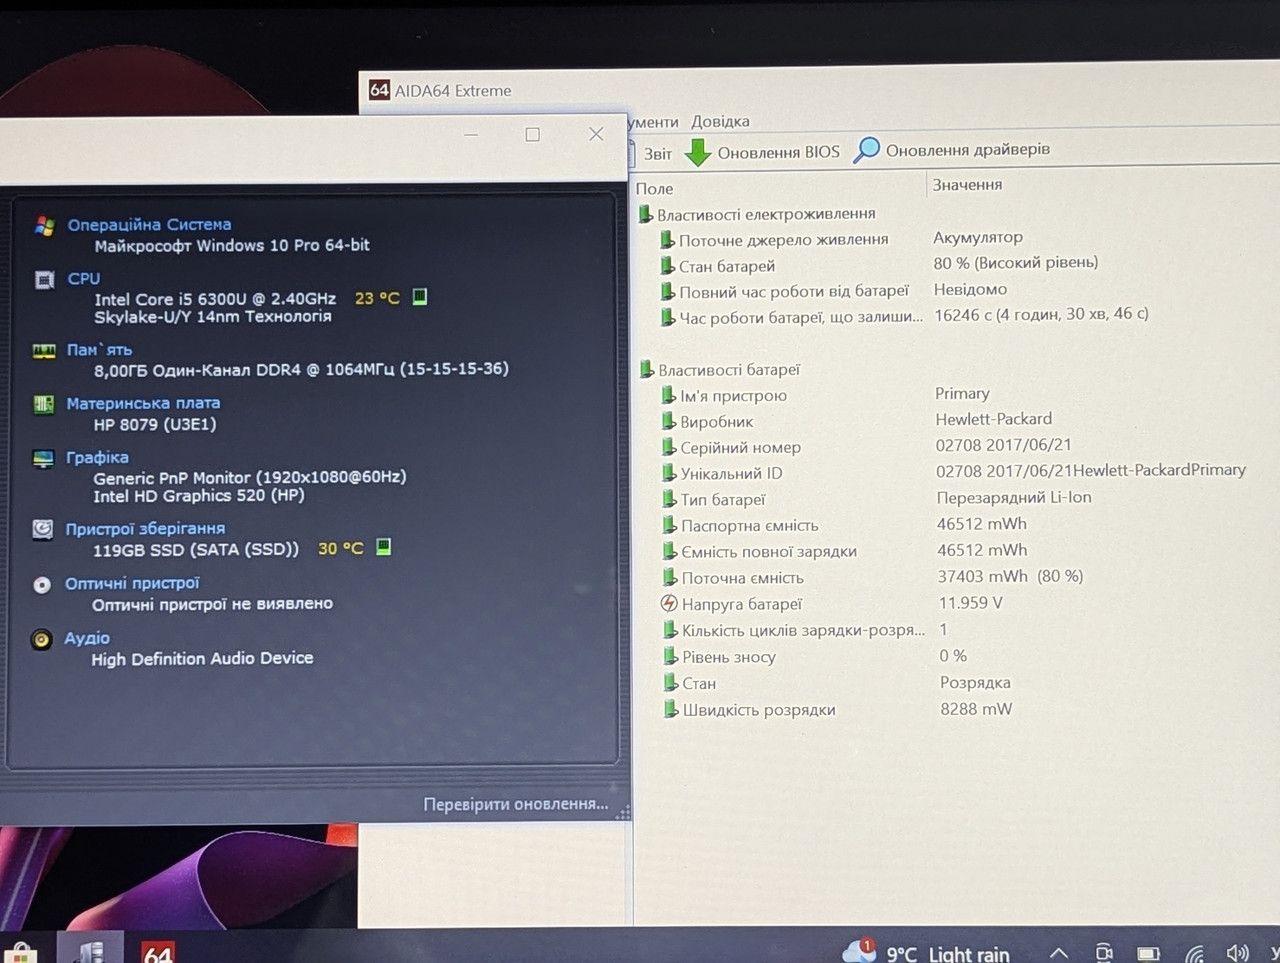Maximize the front system information window
The width and height of the screenshot is (1280, 963).
coord(532,135)
